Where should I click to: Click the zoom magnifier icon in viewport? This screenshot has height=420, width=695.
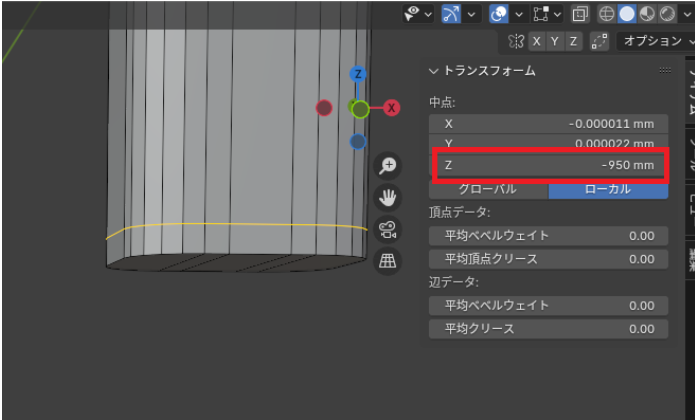click(387, 167)
